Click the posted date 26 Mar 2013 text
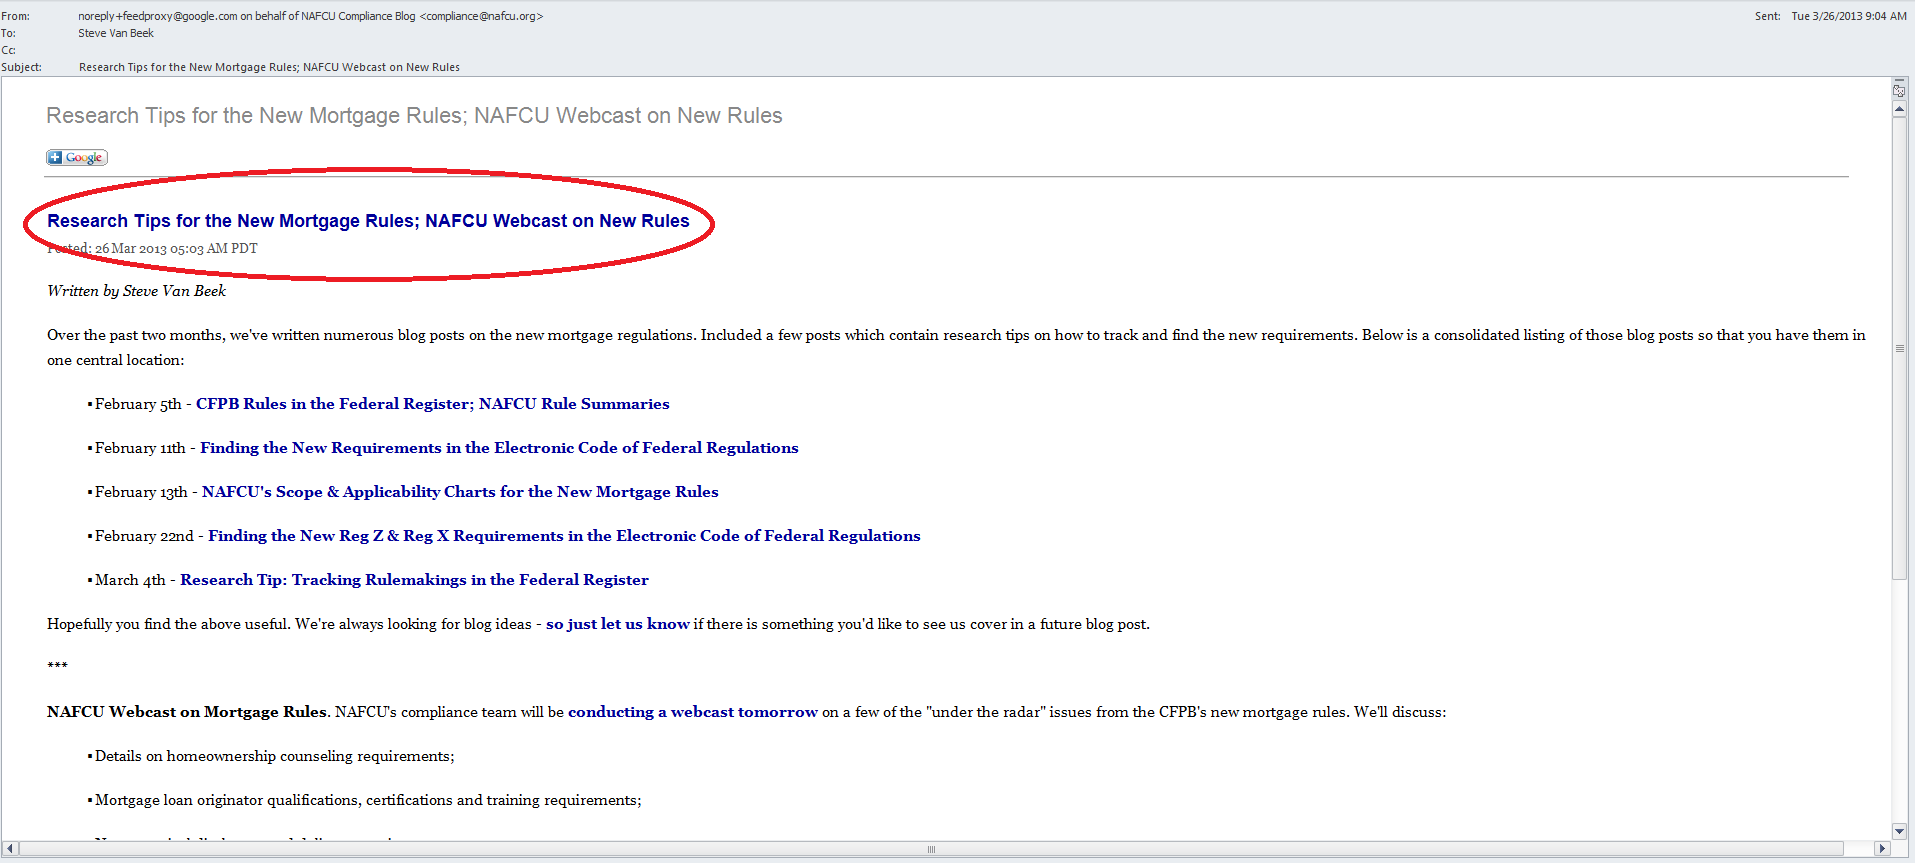 click(x=176, y=248)
